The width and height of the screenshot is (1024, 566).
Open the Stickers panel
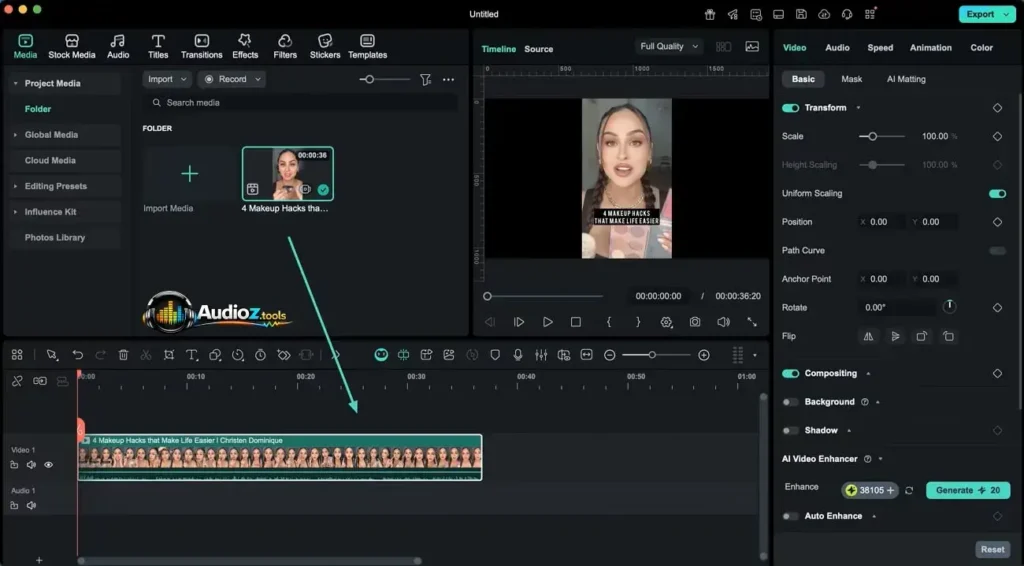click(325, 47)
